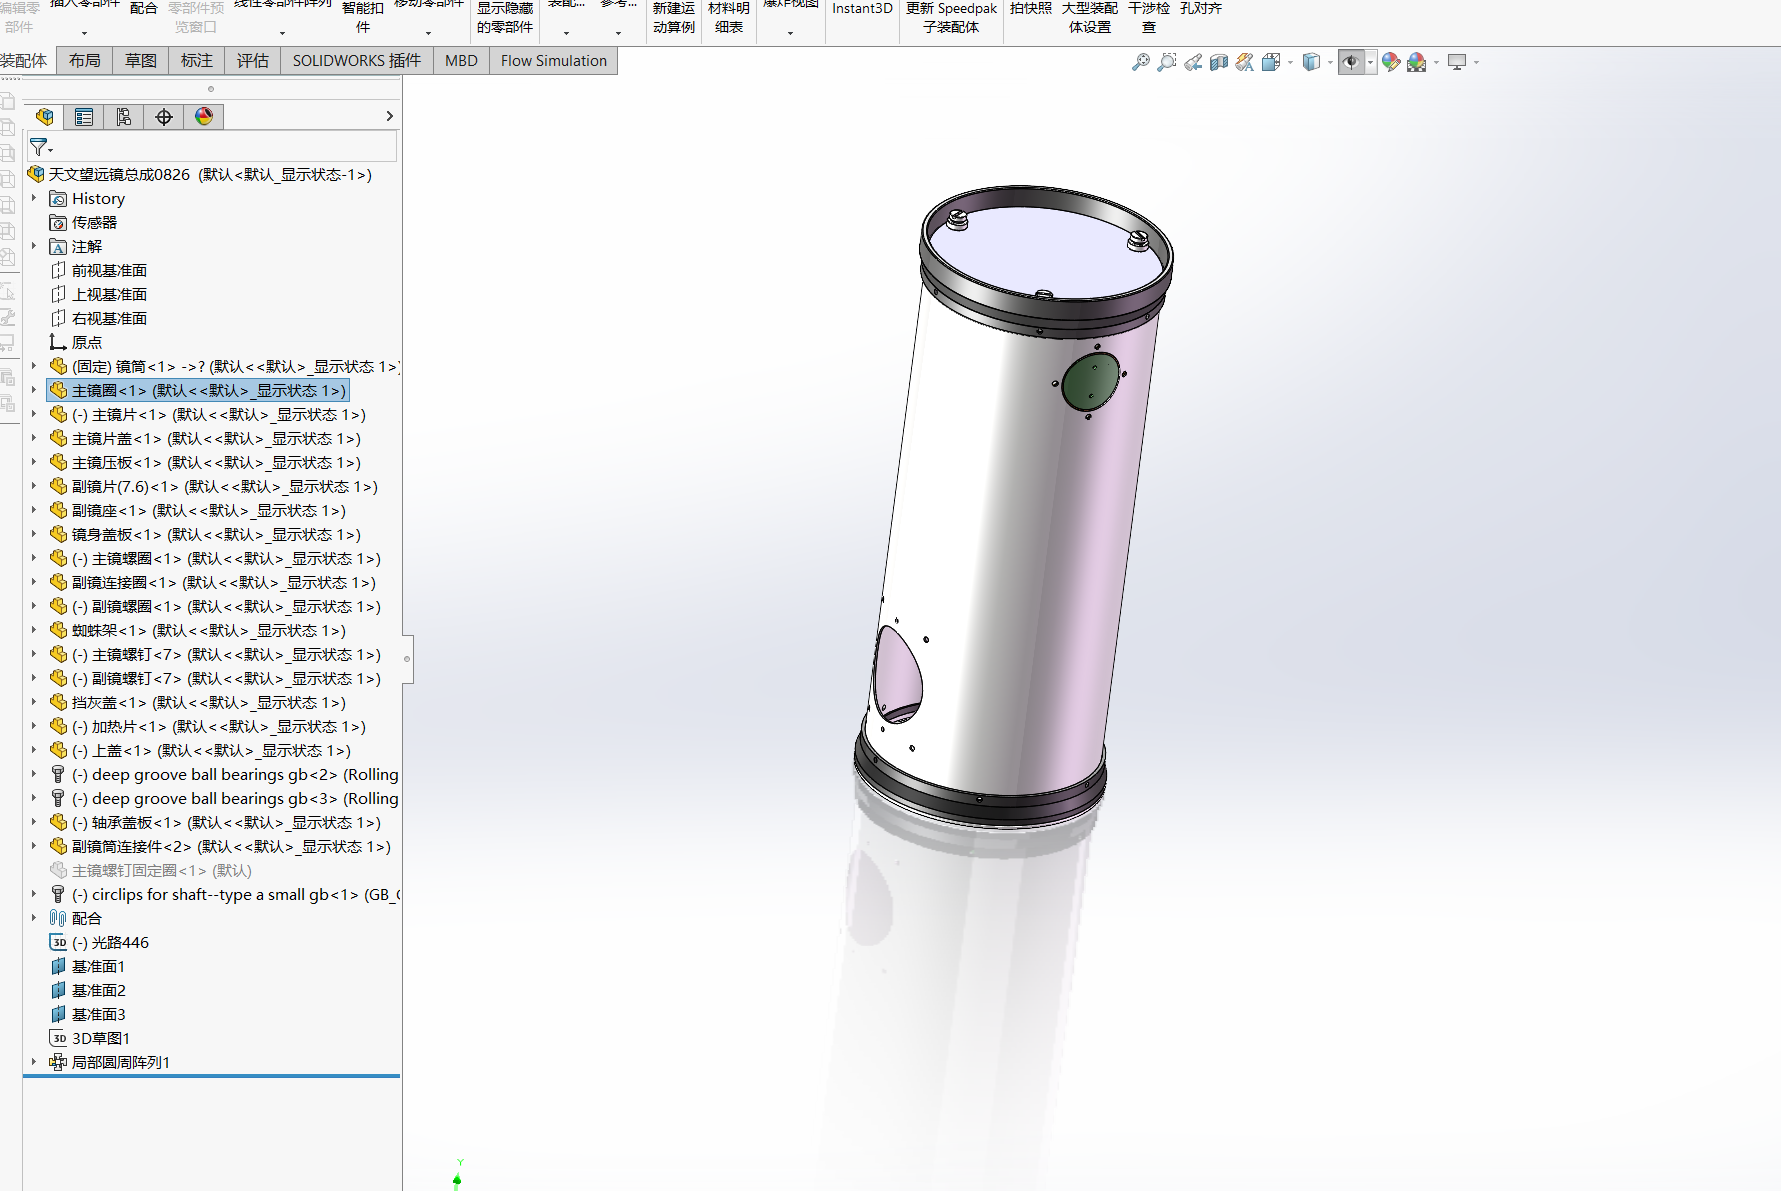The height and width of the screenshot is (1191, 1781).
Task: Open the MBD tab
Action: pos(461,61)
